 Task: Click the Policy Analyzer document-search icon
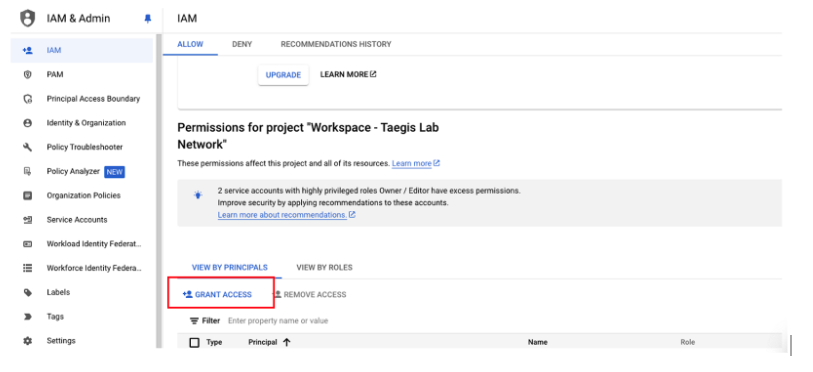[x=27, y=171]
